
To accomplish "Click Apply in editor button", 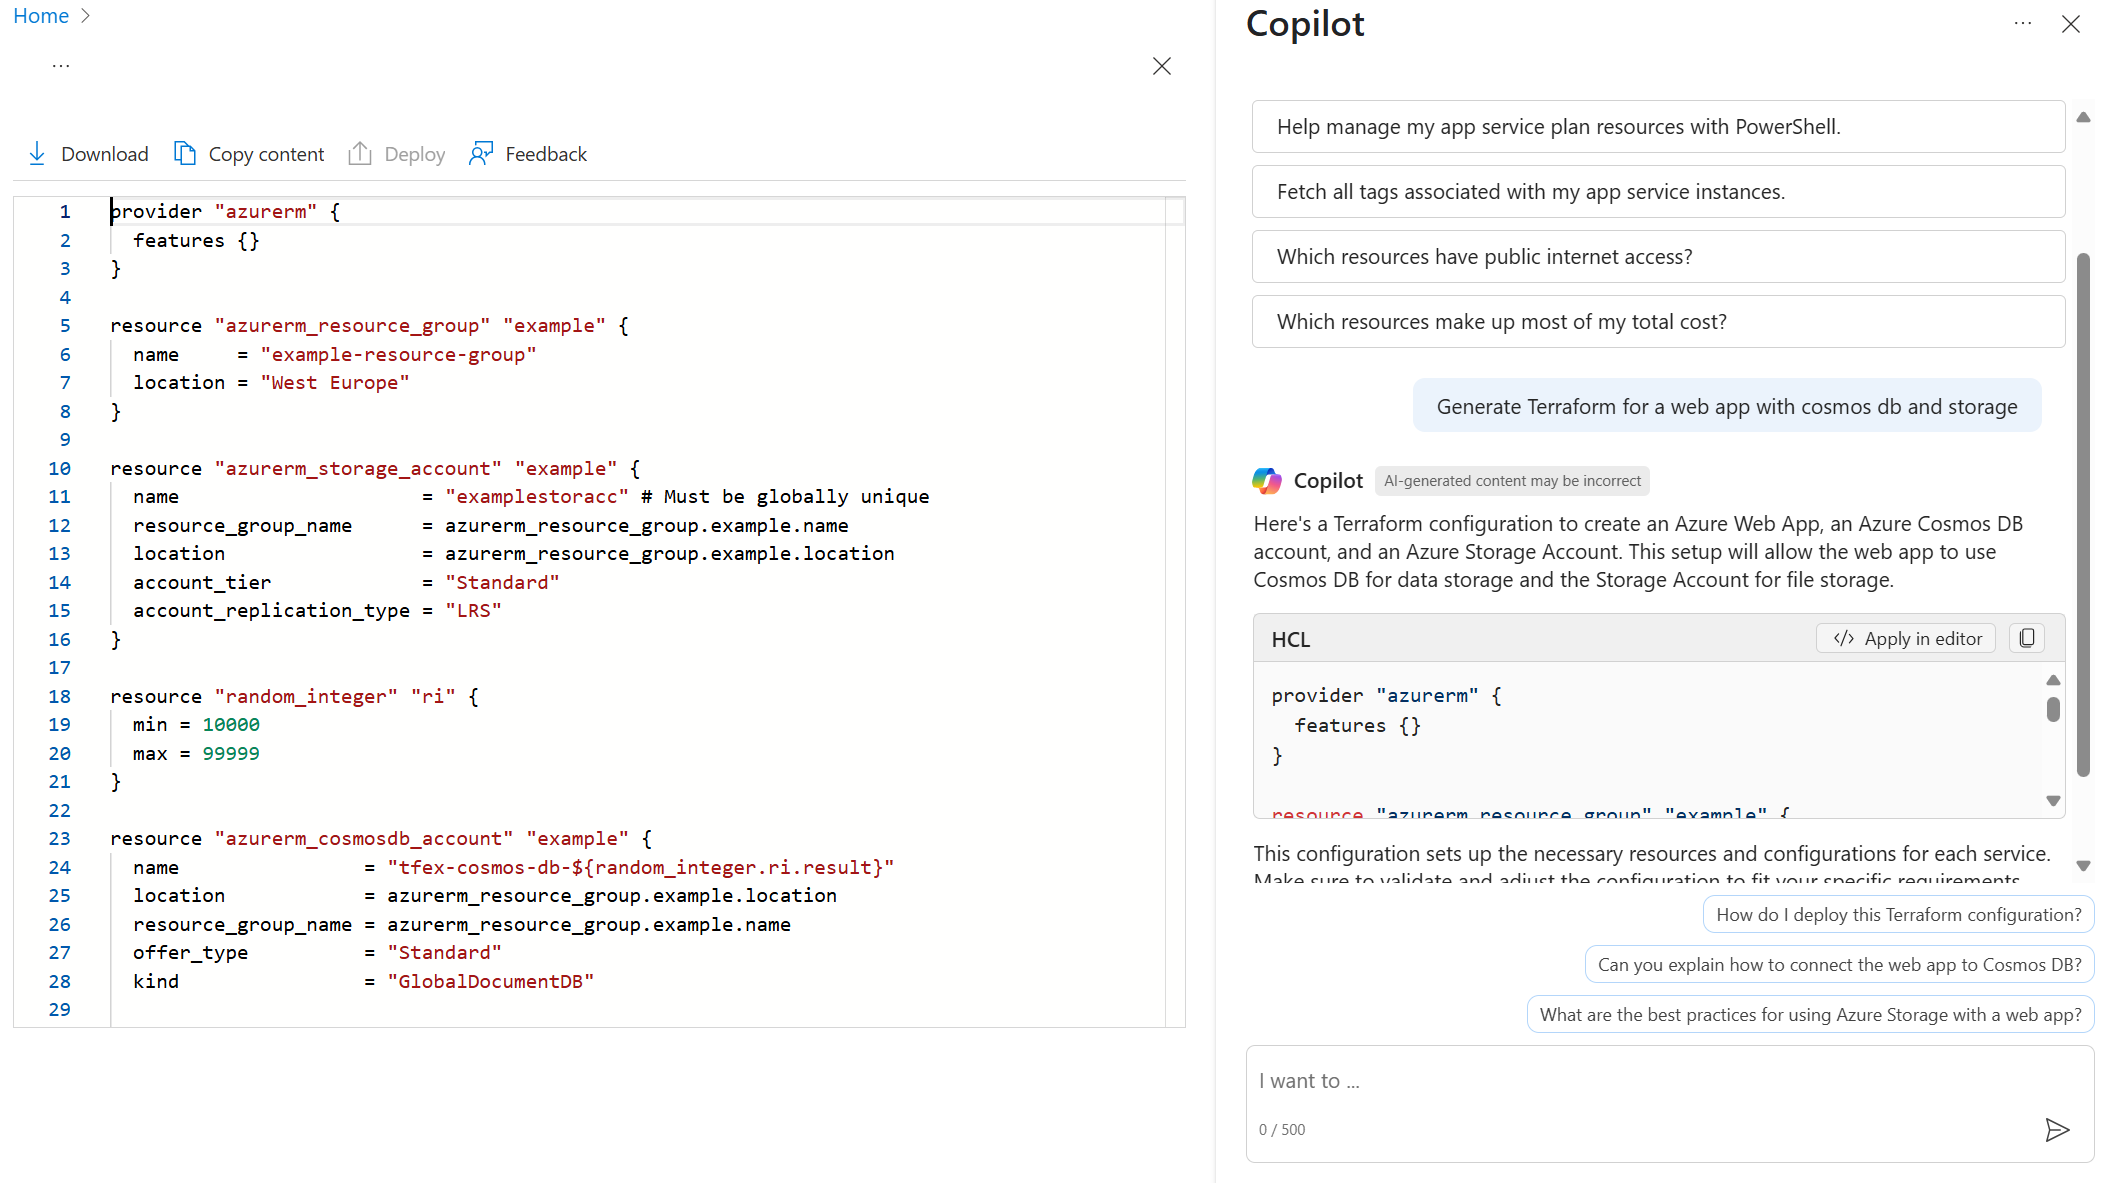I will 1906,638.
